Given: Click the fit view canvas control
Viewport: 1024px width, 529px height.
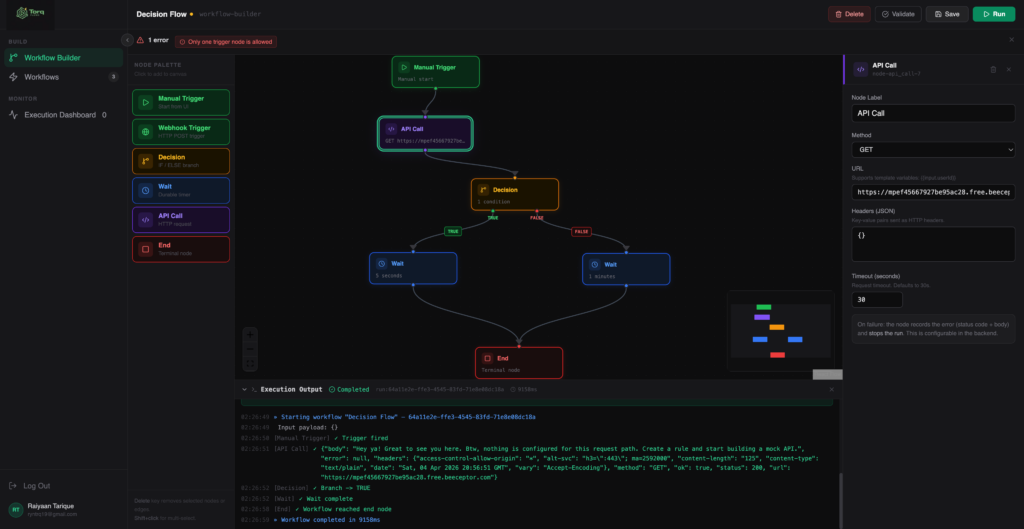Looking at the screenshot, I should click(x=251, y=364).
